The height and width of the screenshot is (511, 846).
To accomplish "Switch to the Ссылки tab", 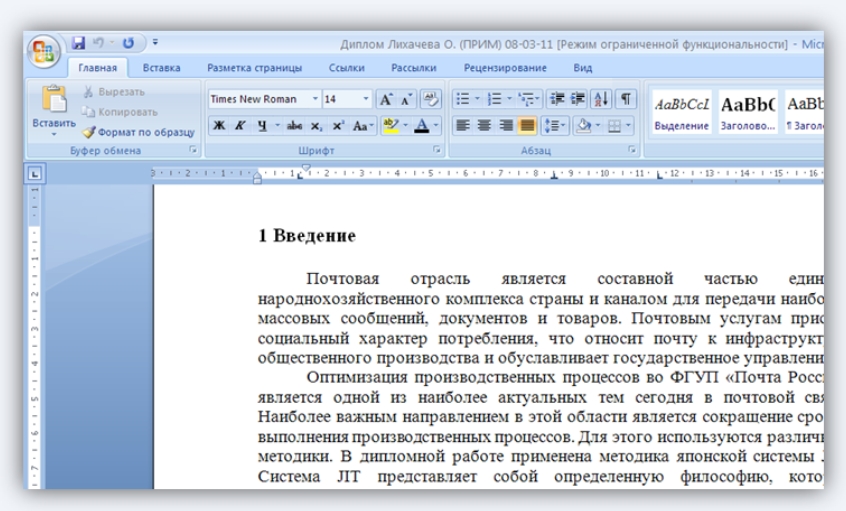I will (346, 68).
